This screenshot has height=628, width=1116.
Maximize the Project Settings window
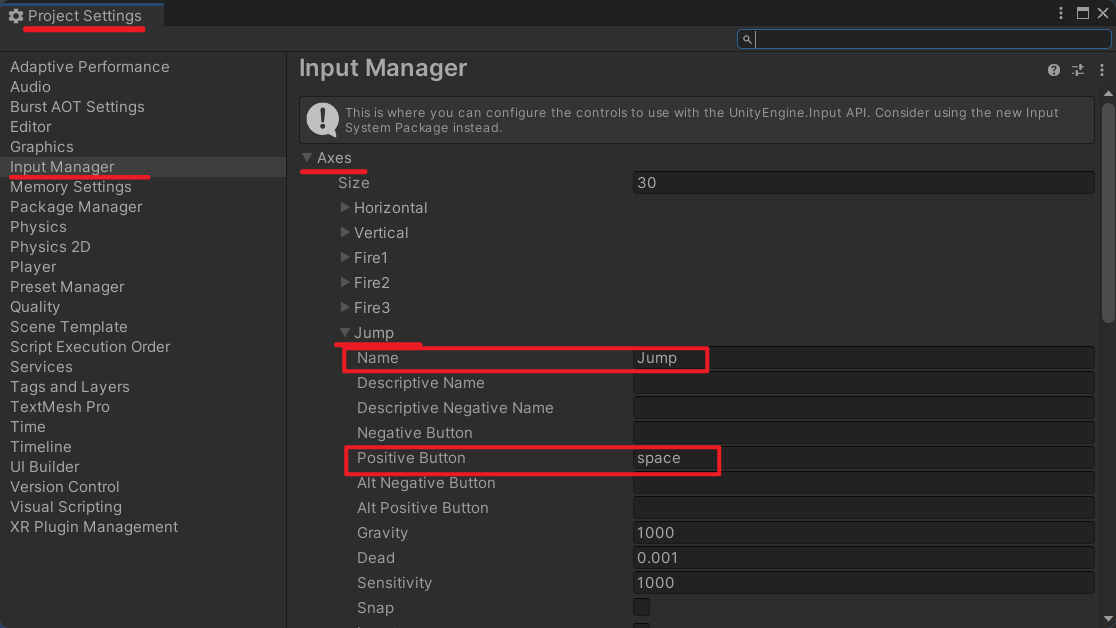click(x=1082, y=13)
